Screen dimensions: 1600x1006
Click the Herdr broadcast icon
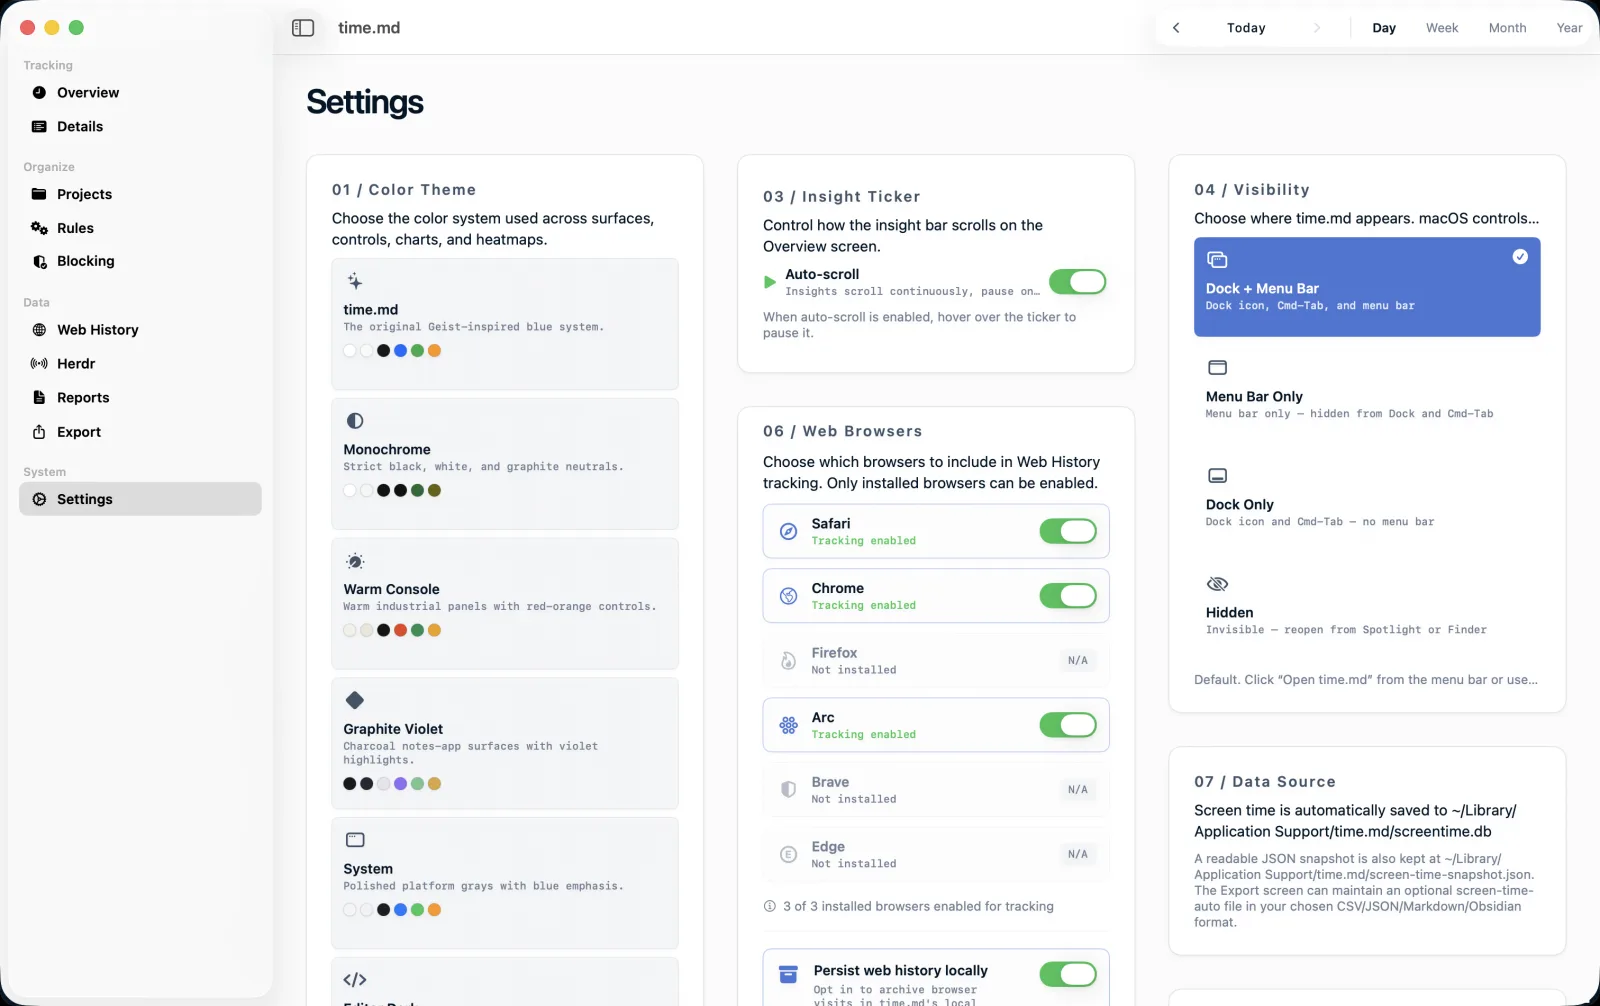[x=39, y=364]
